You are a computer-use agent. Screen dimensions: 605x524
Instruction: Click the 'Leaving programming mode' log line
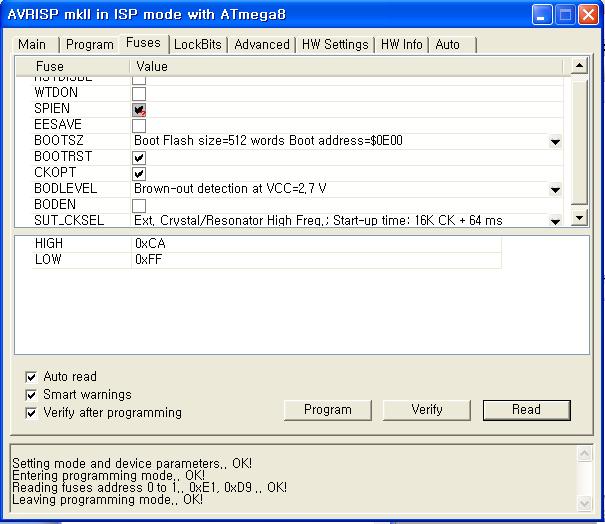click(x=107, y=499)
